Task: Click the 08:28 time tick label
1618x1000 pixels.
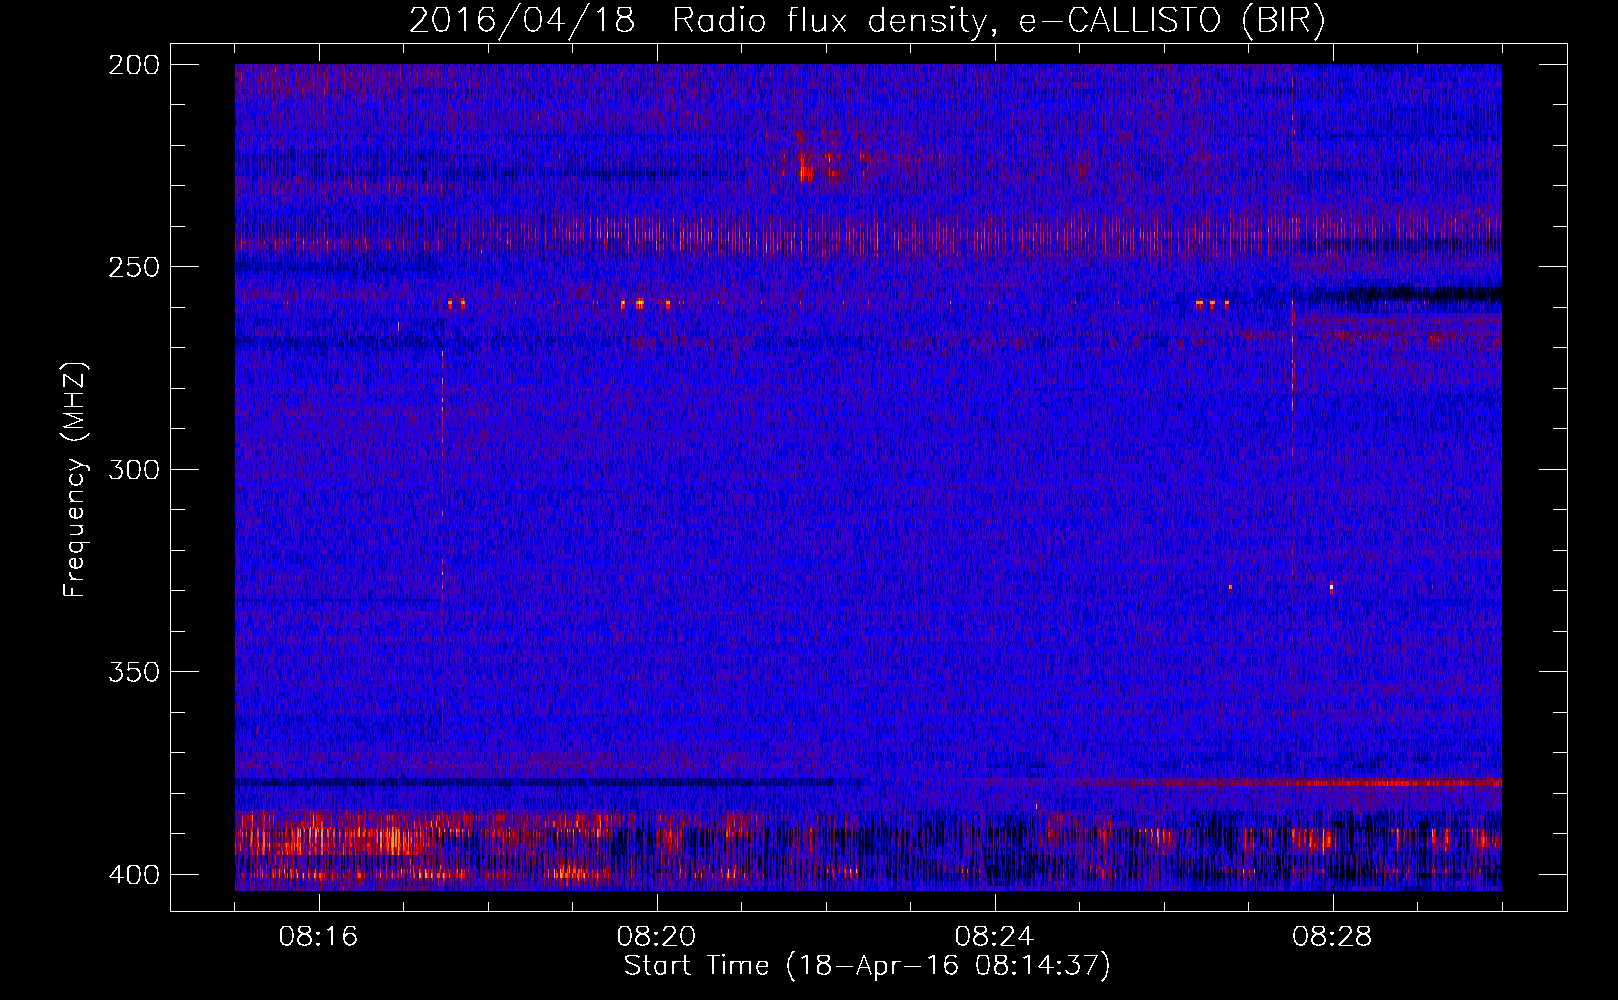Action: tap(1332, 937)
